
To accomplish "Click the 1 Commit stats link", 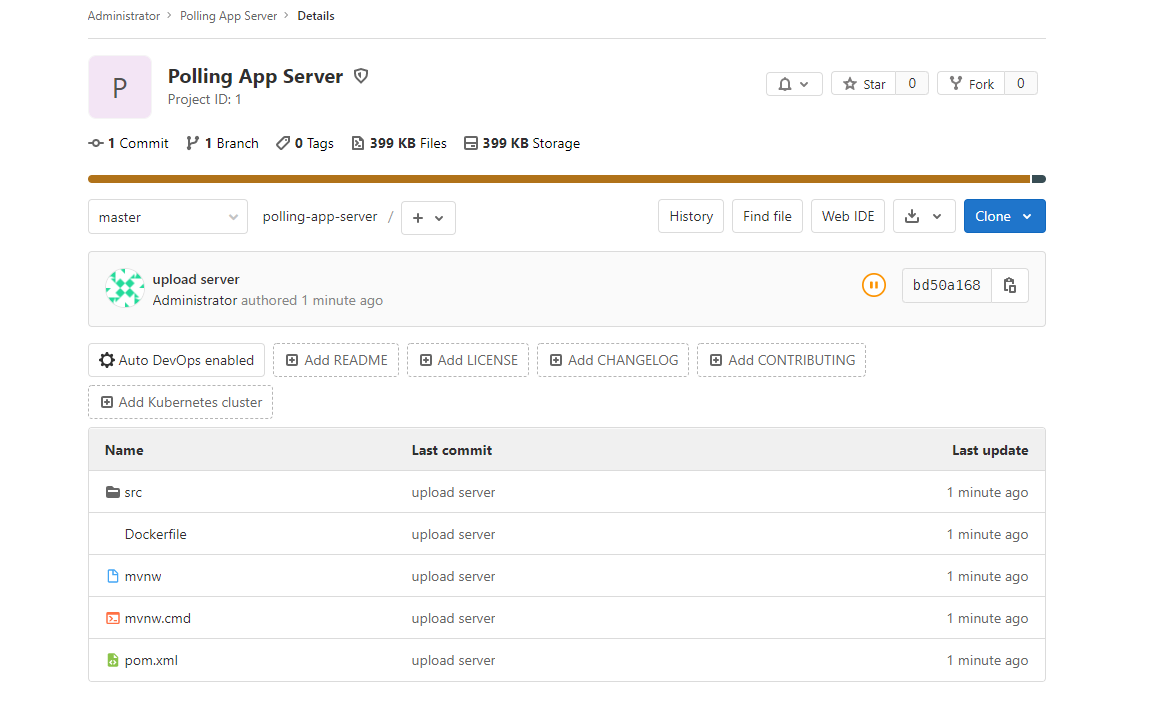I will coord(129,143).
